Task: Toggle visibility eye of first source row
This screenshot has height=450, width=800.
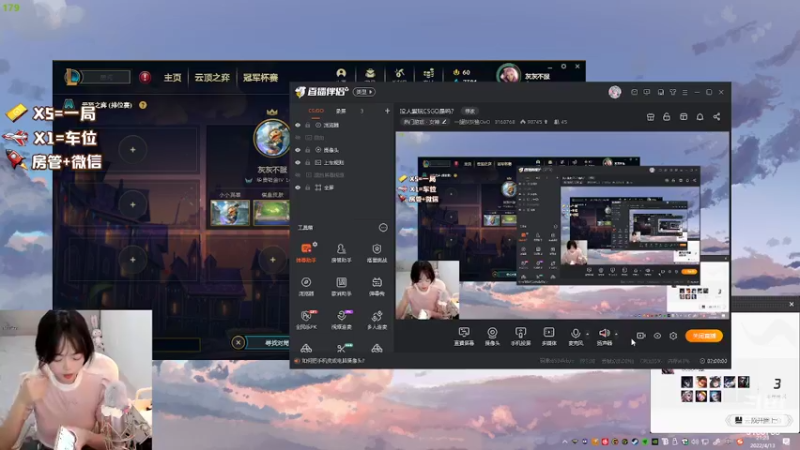Action: pos(298,125)
